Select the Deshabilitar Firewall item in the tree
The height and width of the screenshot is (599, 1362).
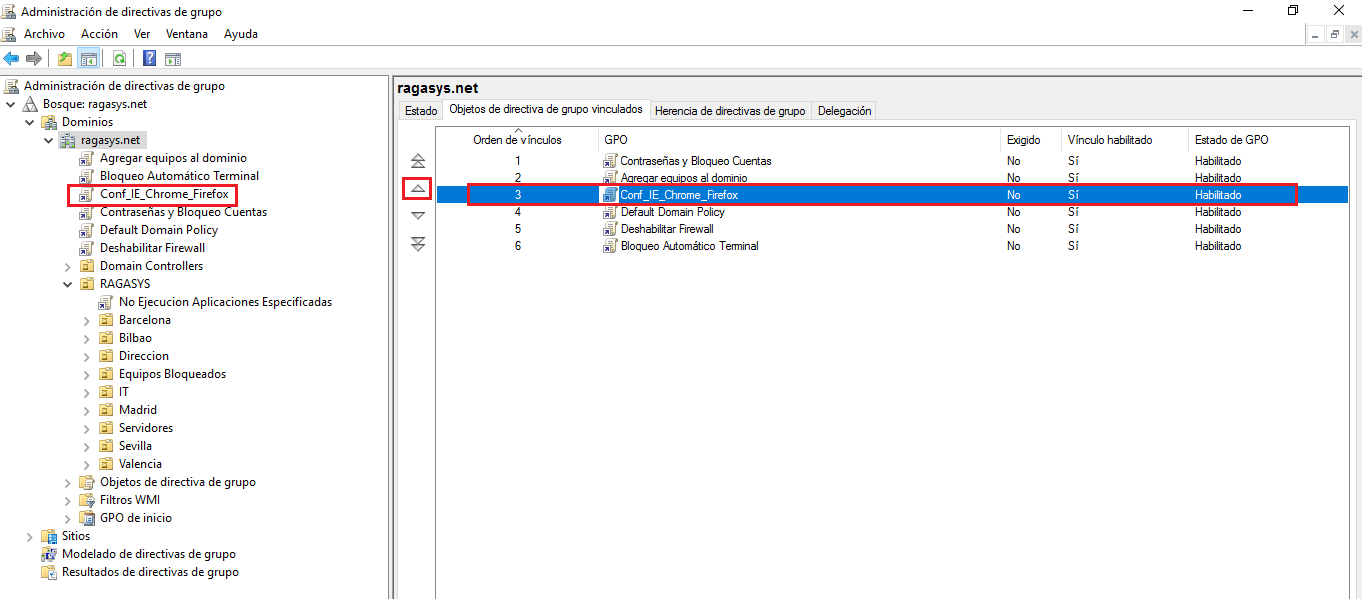pyautogui.click(x=154, y=247)
